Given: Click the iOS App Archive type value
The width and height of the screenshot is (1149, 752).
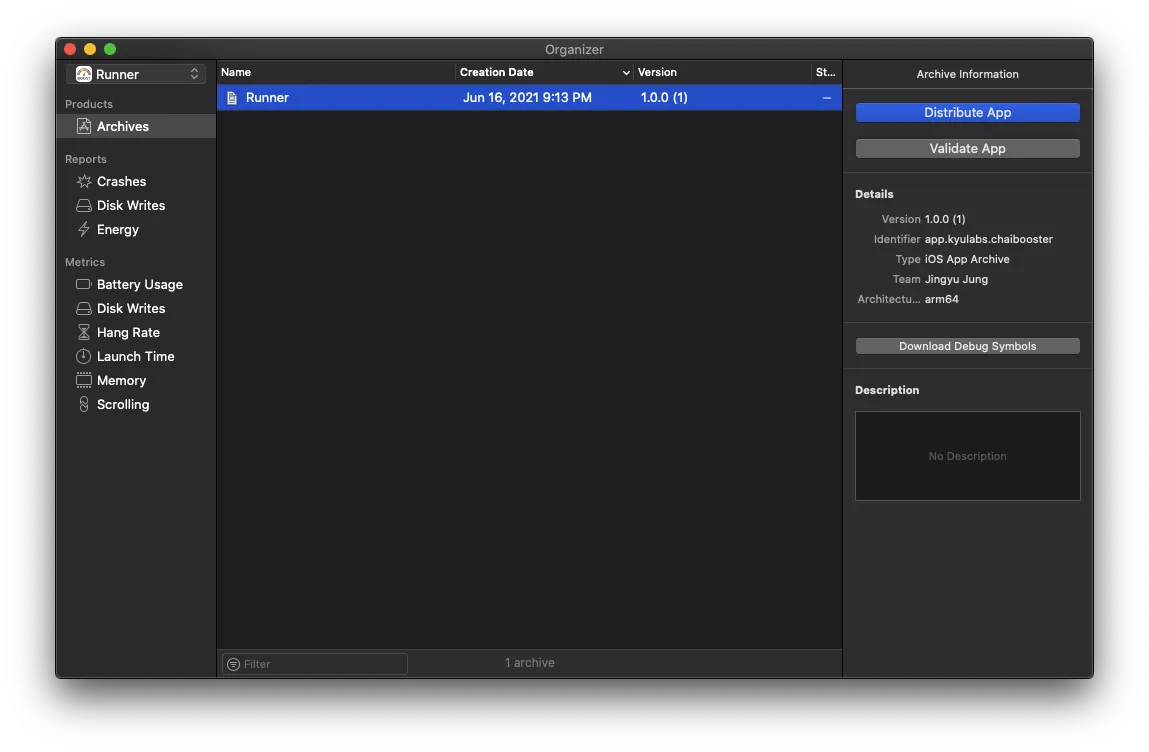Looking at the screenshot, I should [x=967, y=259].
